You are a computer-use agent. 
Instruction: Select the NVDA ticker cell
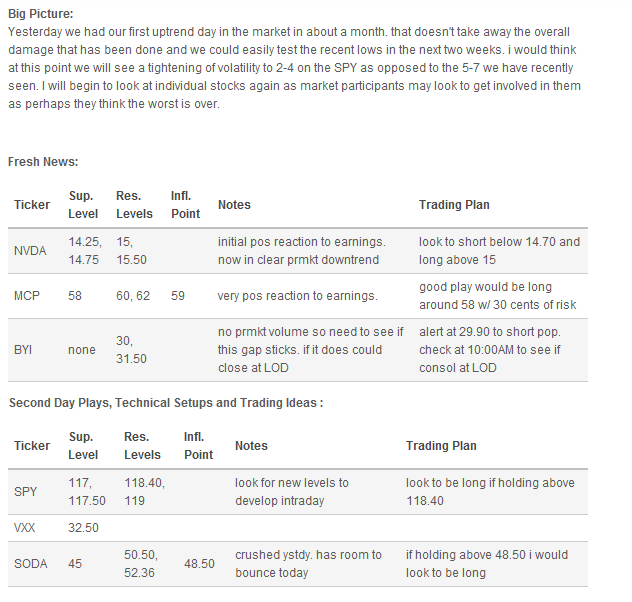point(30,251)
